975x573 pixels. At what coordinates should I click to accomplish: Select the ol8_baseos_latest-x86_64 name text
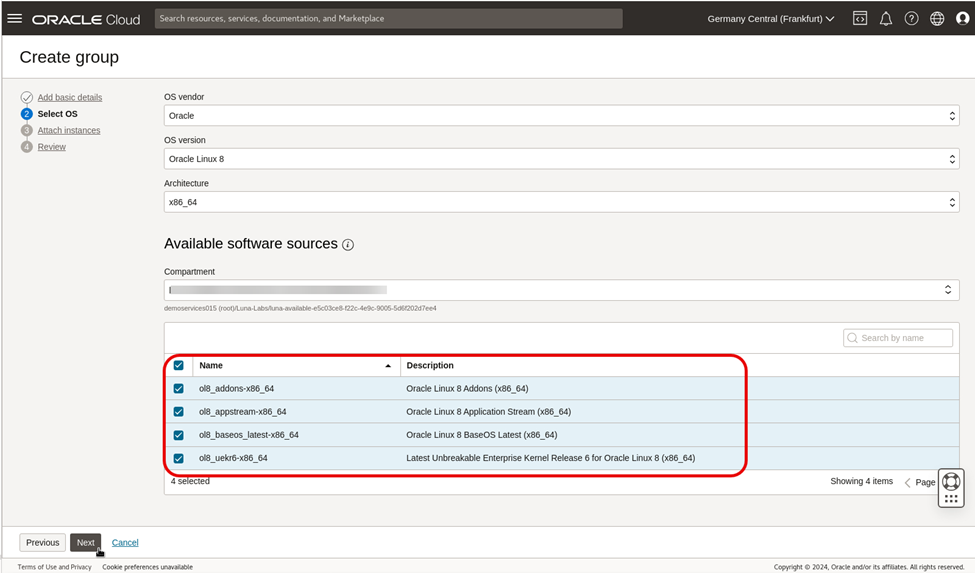249,435
